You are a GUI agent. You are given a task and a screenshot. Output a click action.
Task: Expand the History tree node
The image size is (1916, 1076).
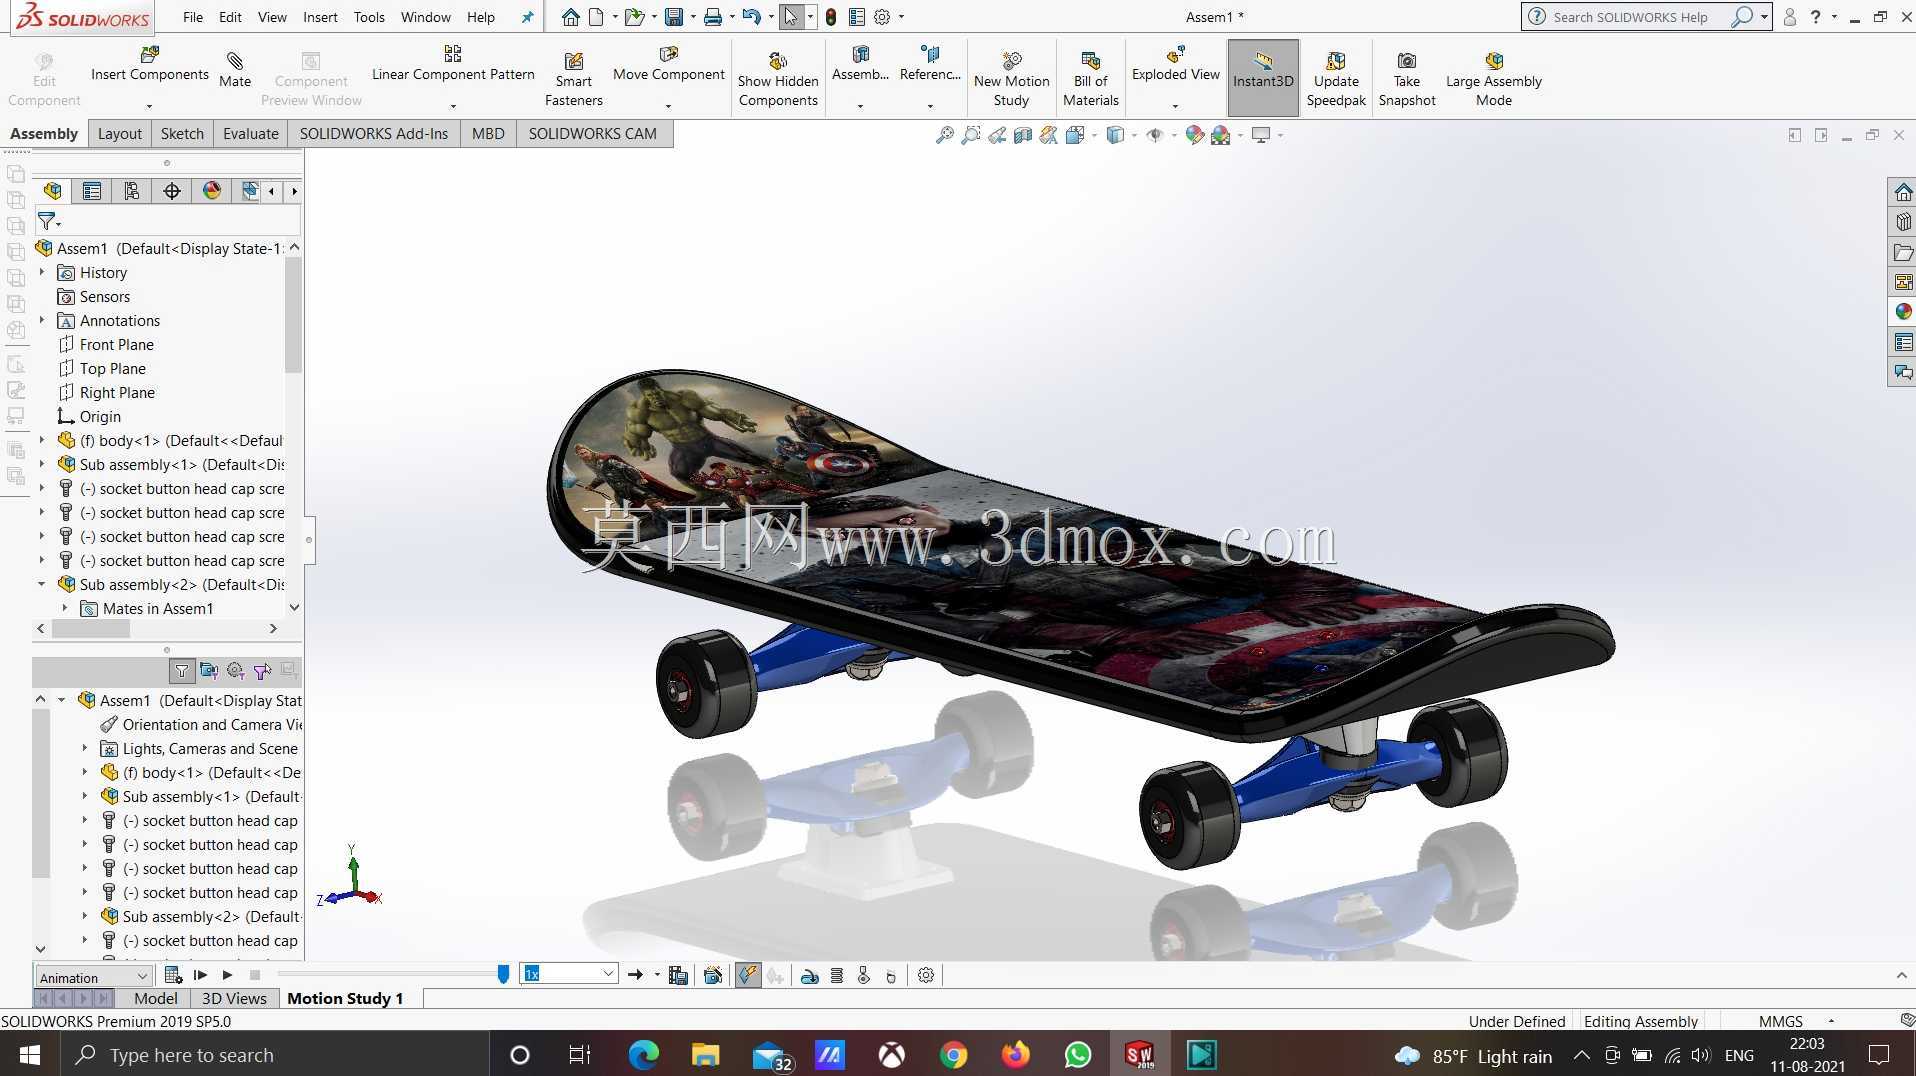42,272
